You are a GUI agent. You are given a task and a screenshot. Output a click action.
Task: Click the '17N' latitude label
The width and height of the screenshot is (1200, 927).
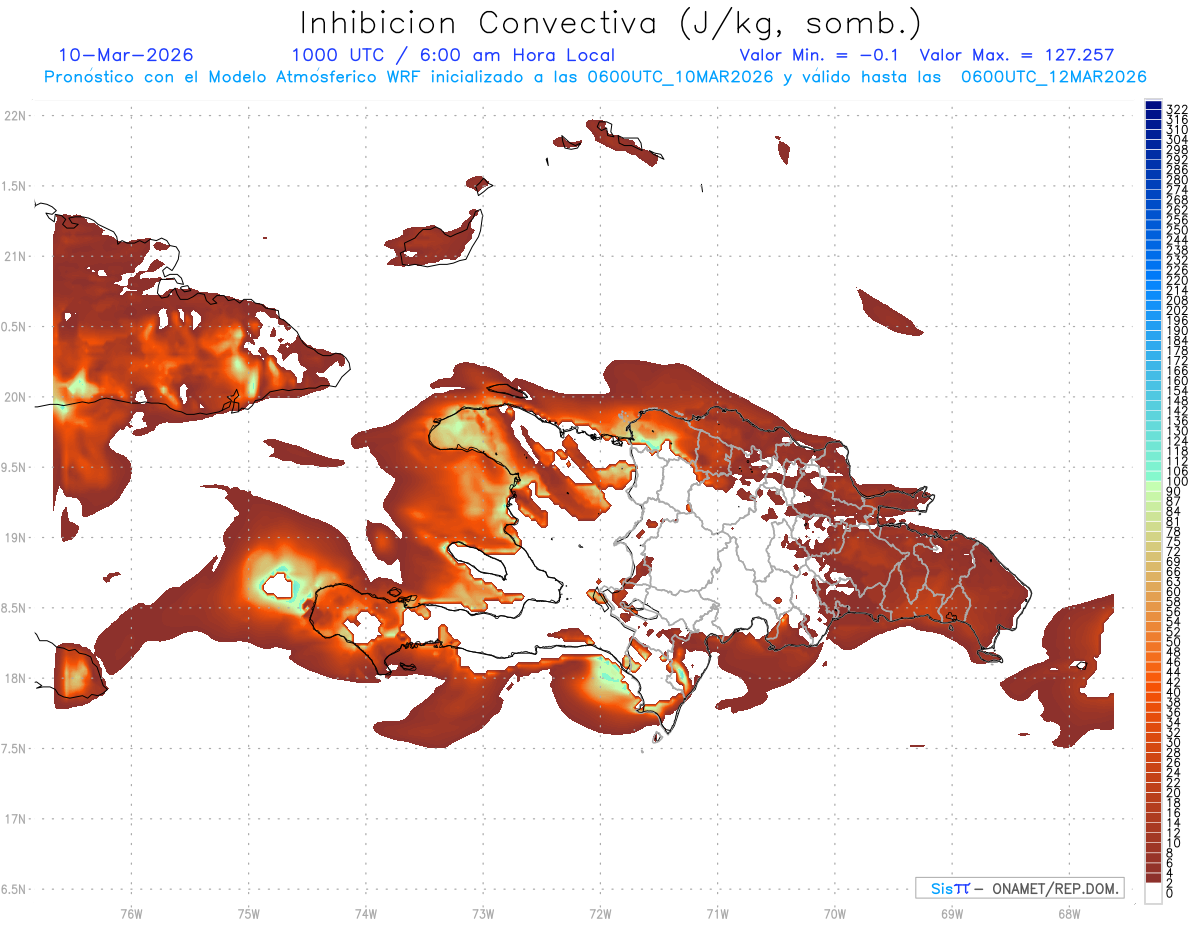click(15, 819)
